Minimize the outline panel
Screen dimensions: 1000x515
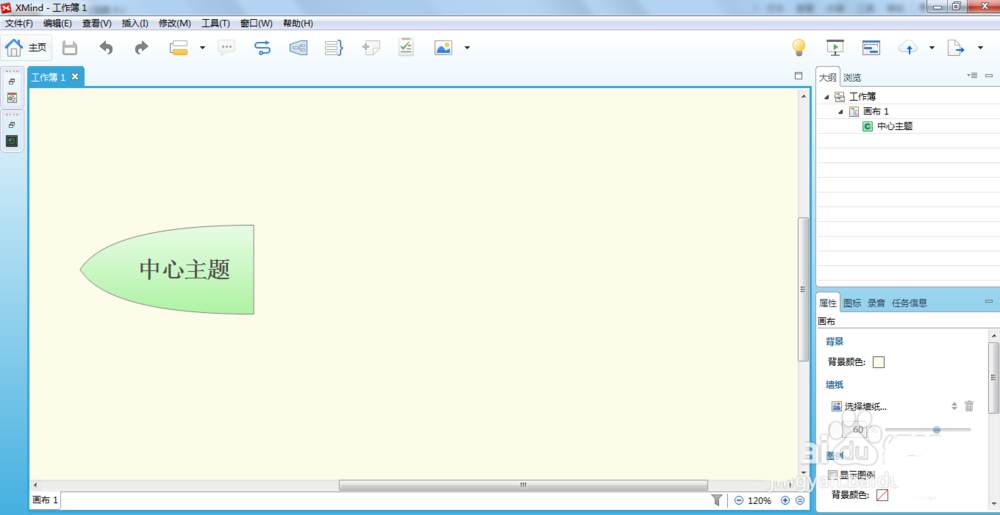click(x=989, y=75)
